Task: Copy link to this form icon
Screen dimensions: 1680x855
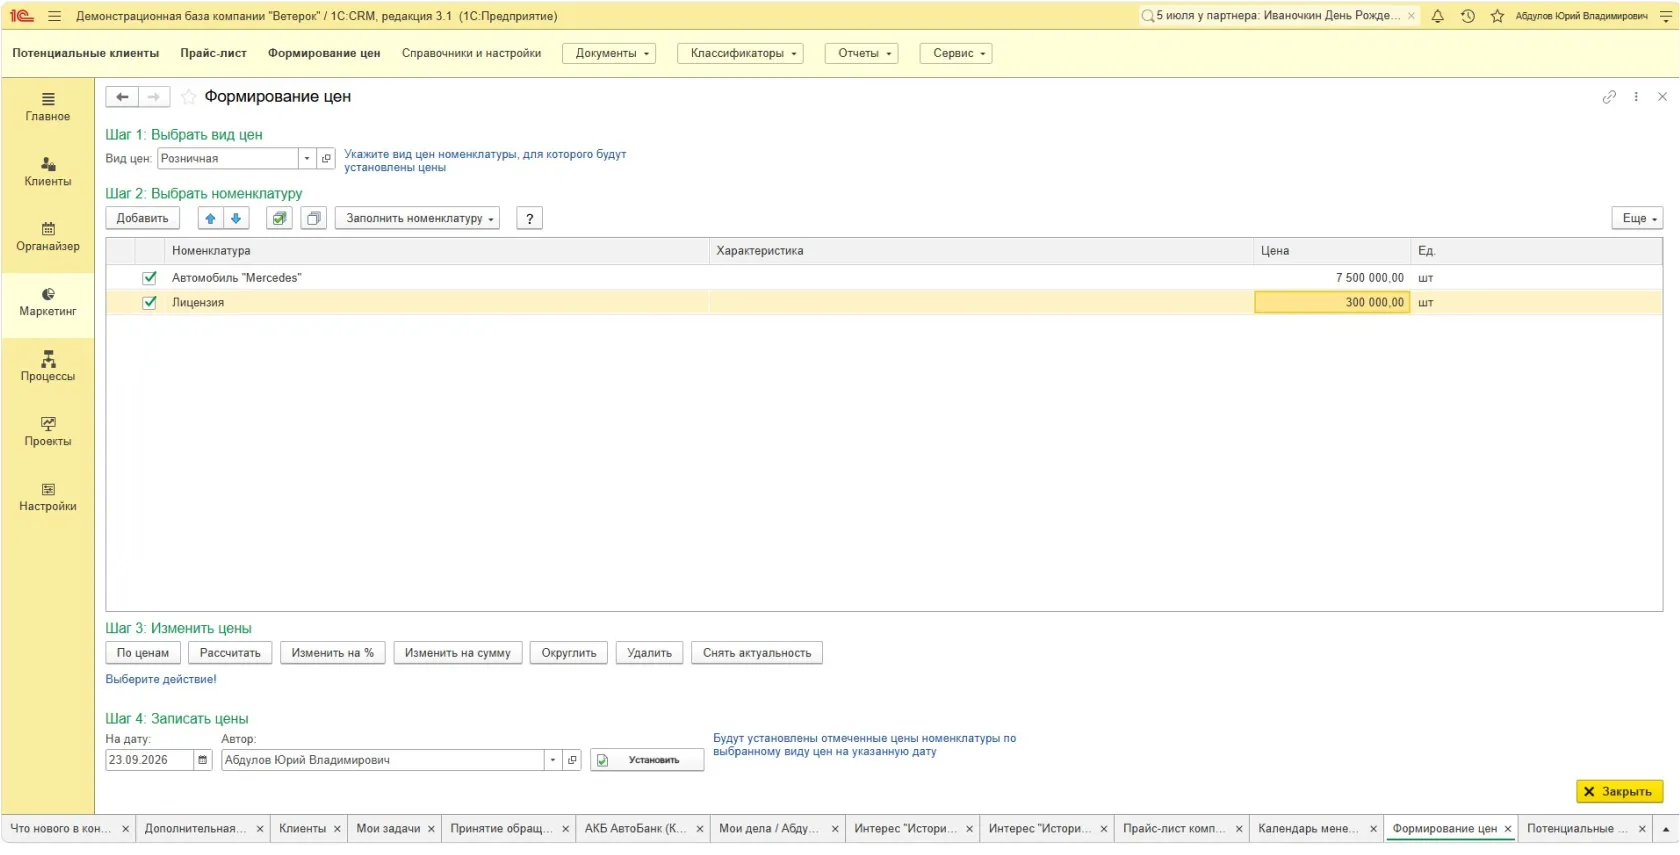Action: (1609, 97)
